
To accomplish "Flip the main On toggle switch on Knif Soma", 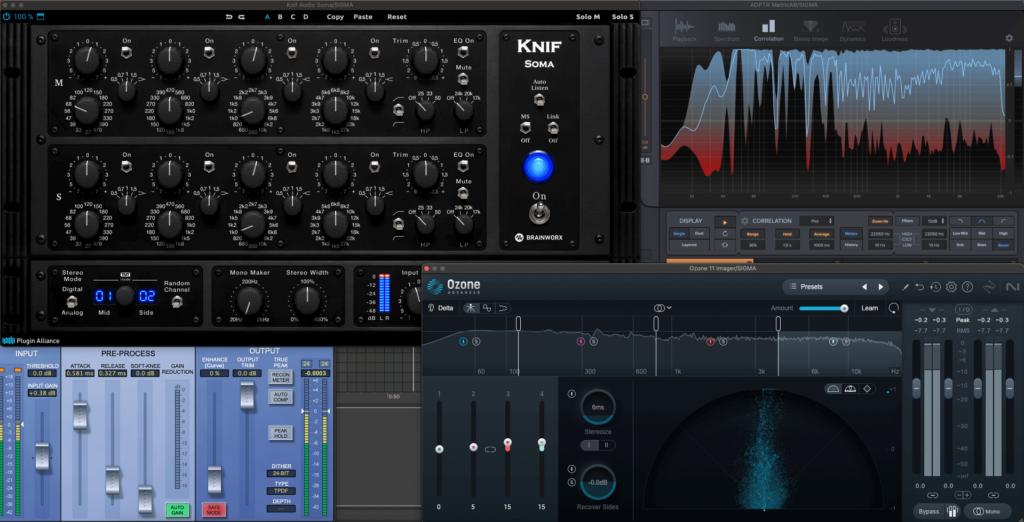I will click(x=539, y=212).
